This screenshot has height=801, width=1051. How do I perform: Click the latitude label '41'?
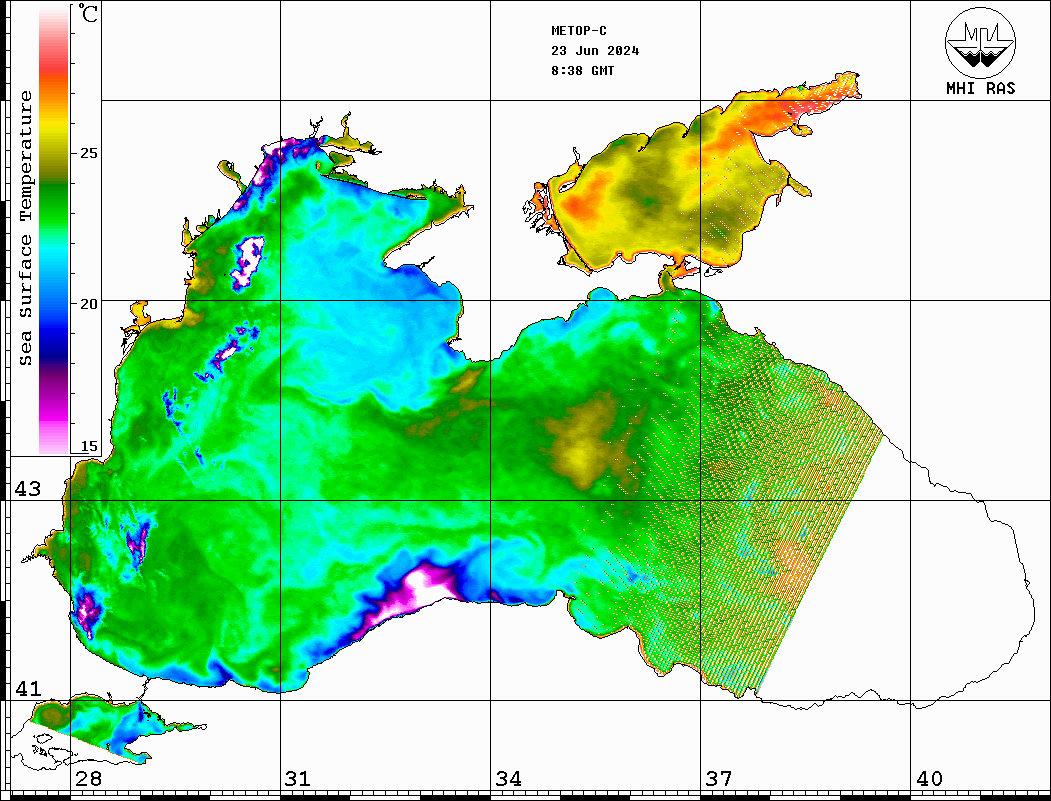coord(28,689)
